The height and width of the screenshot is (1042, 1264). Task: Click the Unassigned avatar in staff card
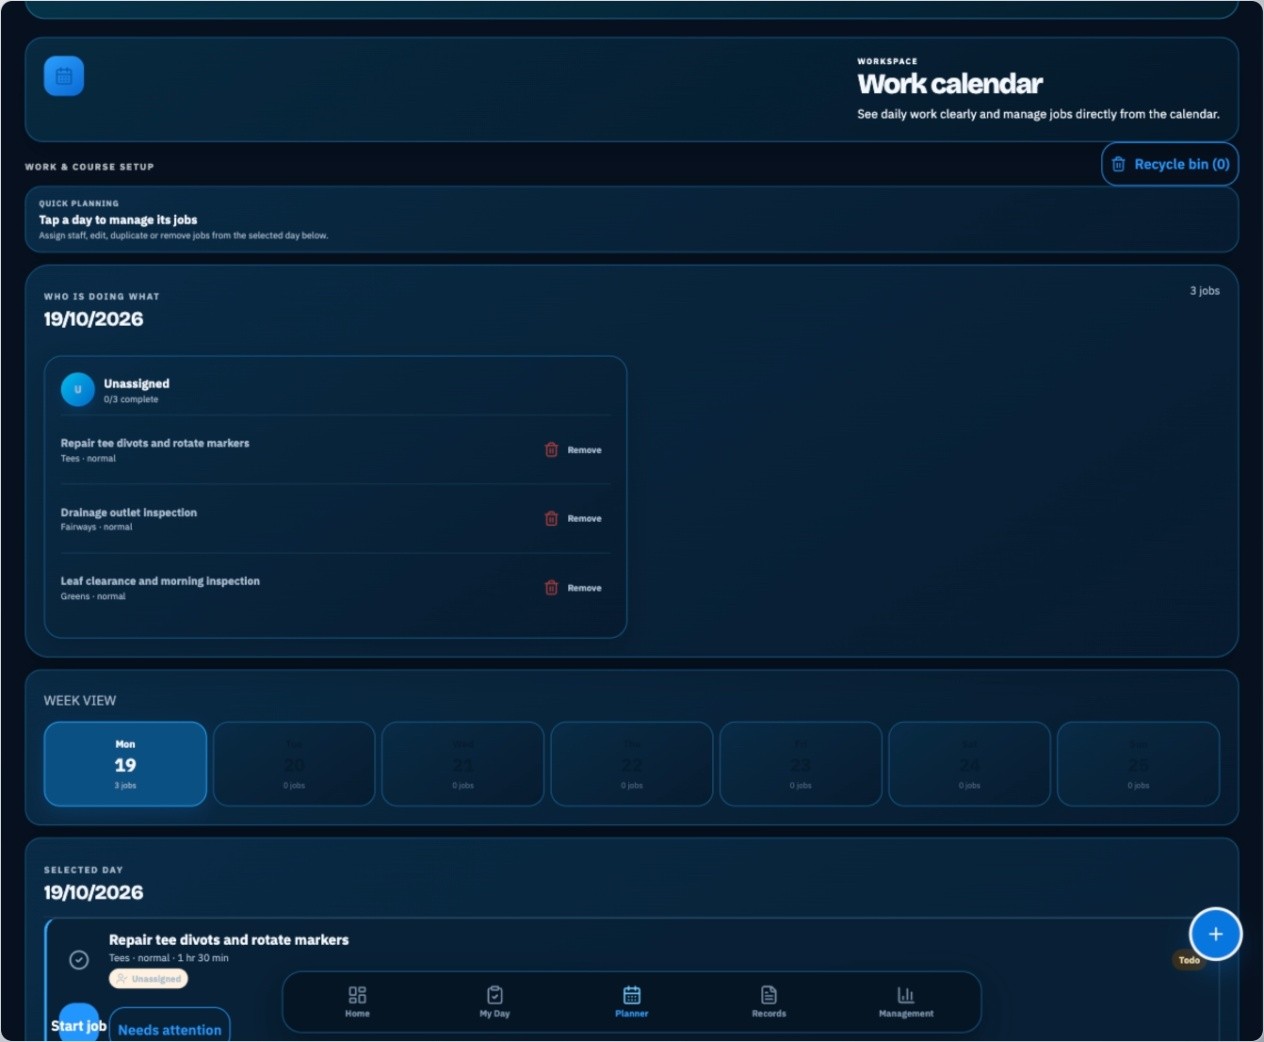pyautogui.click(x=78, y=390)
